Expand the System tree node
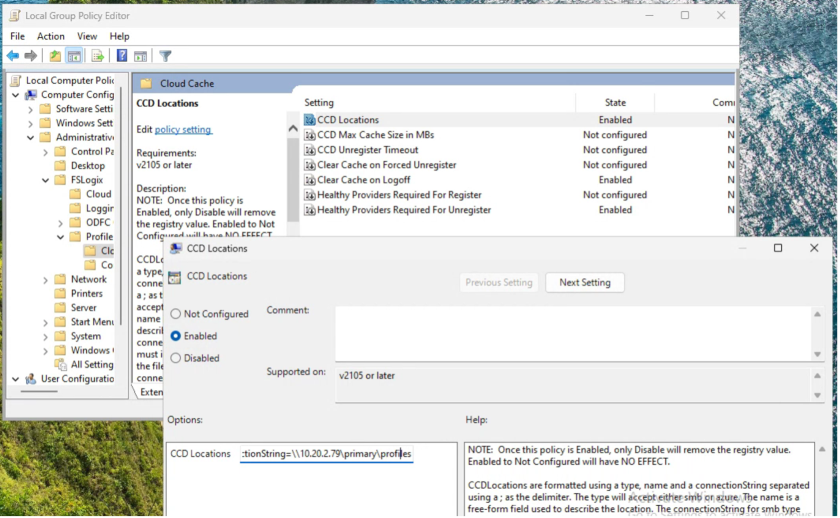Screen dimensions: 840x518 [x=46, y=336]
